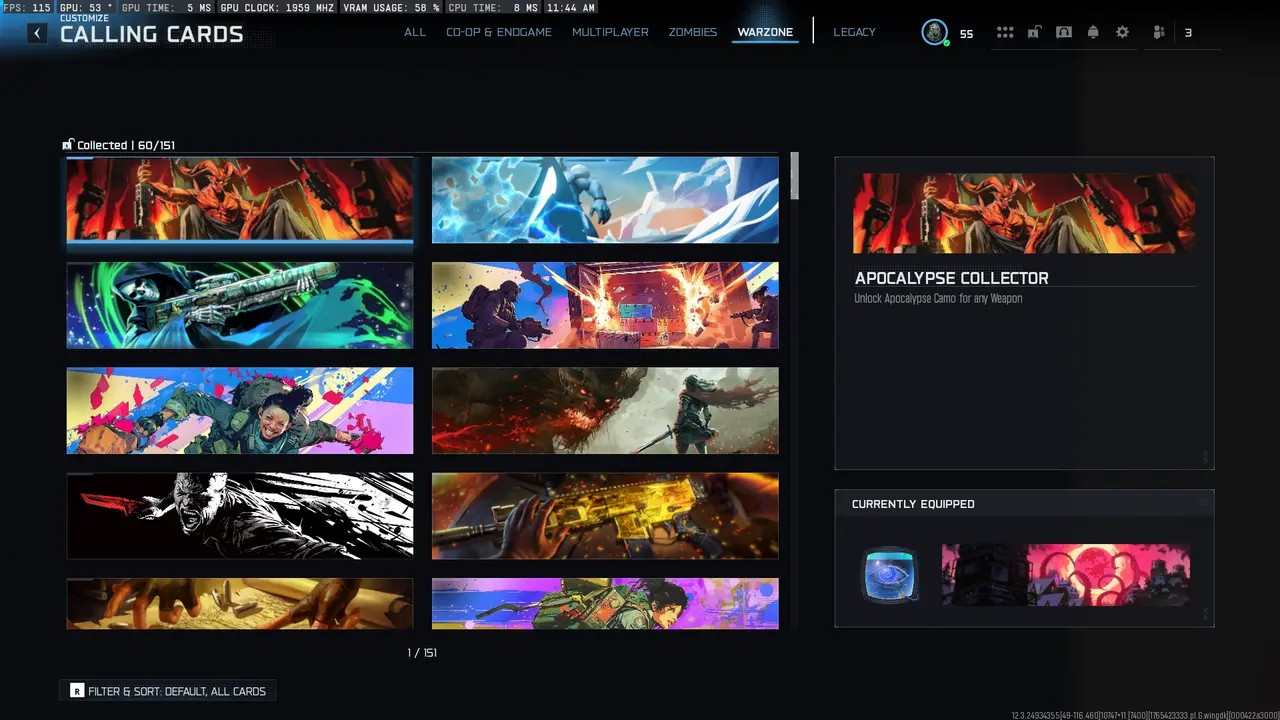Select the purple background soldier calling card
1280x720 pixels.
pos(605,603)
